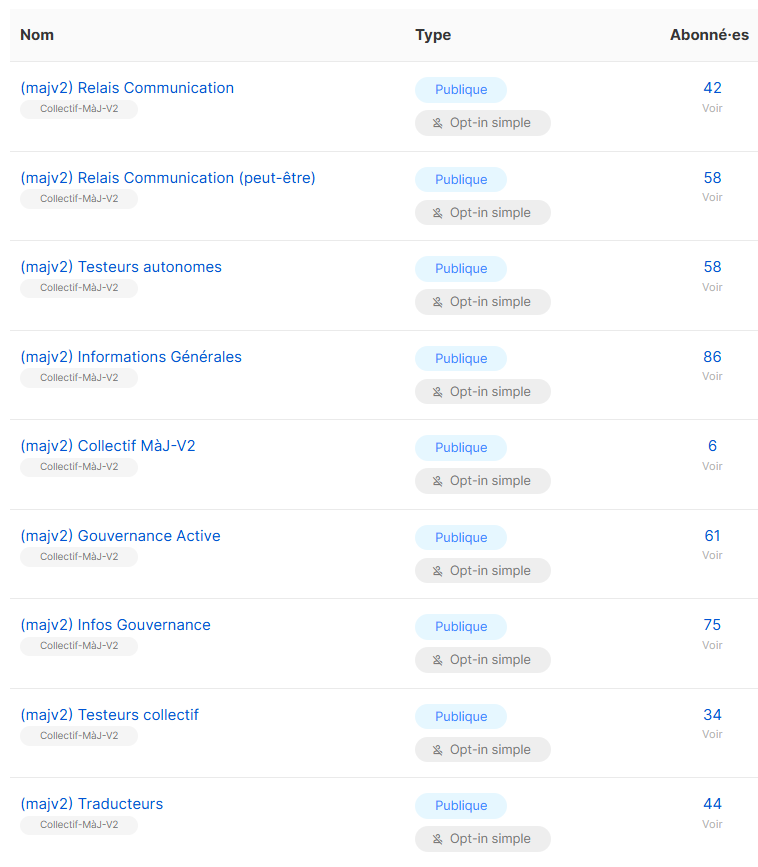The height and width of the screenshot is (867, 758).
Task: Open the Gouvernance Active list
Action: point(120,536)
